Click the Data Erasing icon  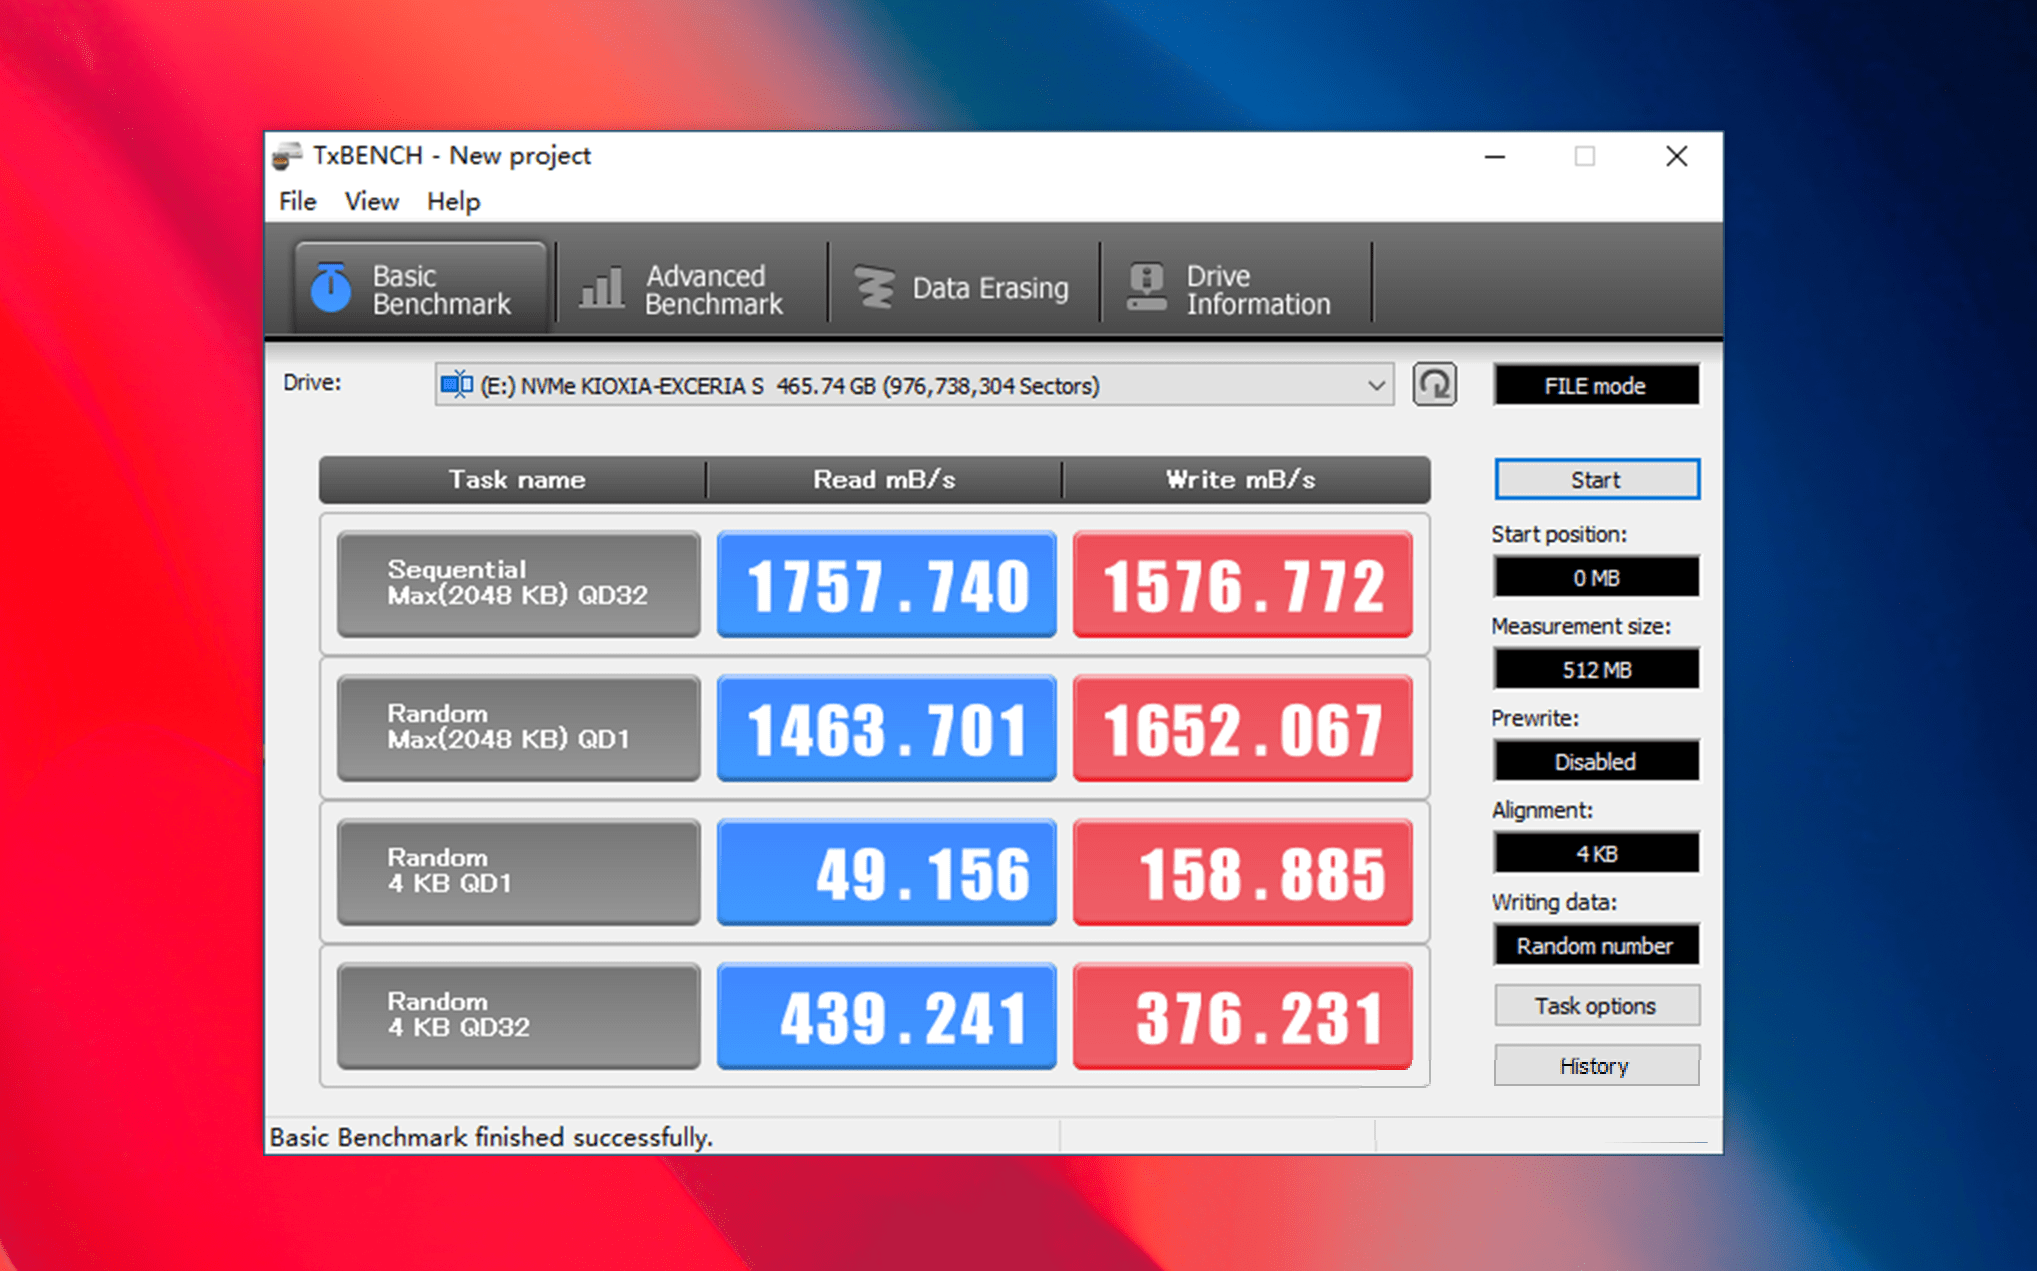(874, 288)
